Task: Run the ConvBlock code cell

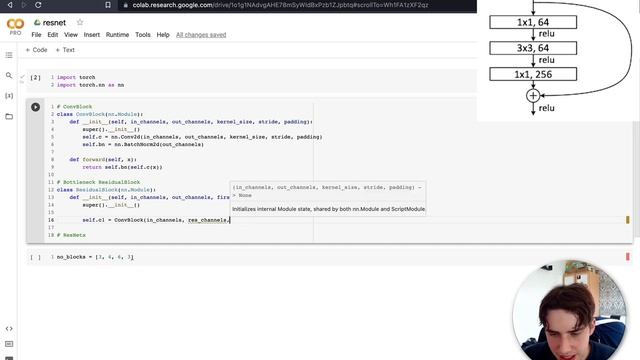Action: pyautogui.click(x=36, y=107)
